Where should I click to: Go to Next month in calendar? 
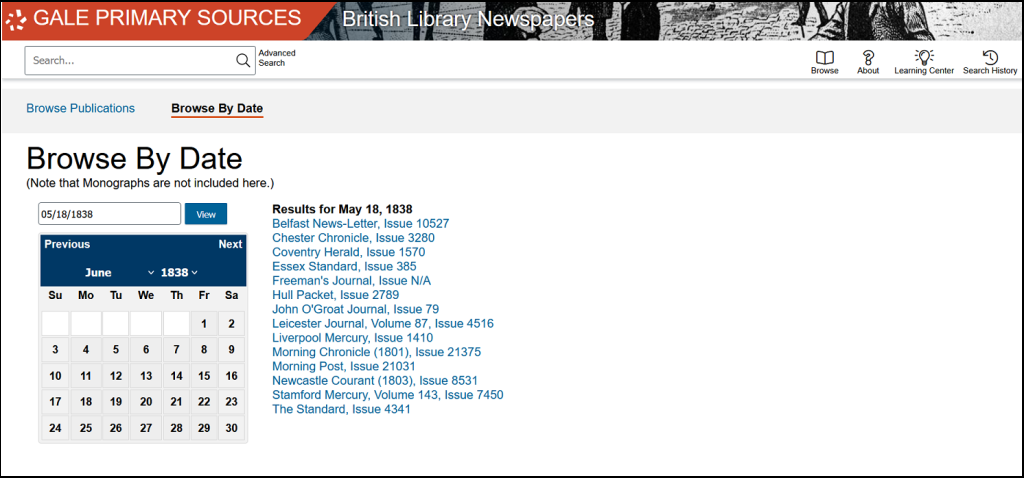(230, 244)
